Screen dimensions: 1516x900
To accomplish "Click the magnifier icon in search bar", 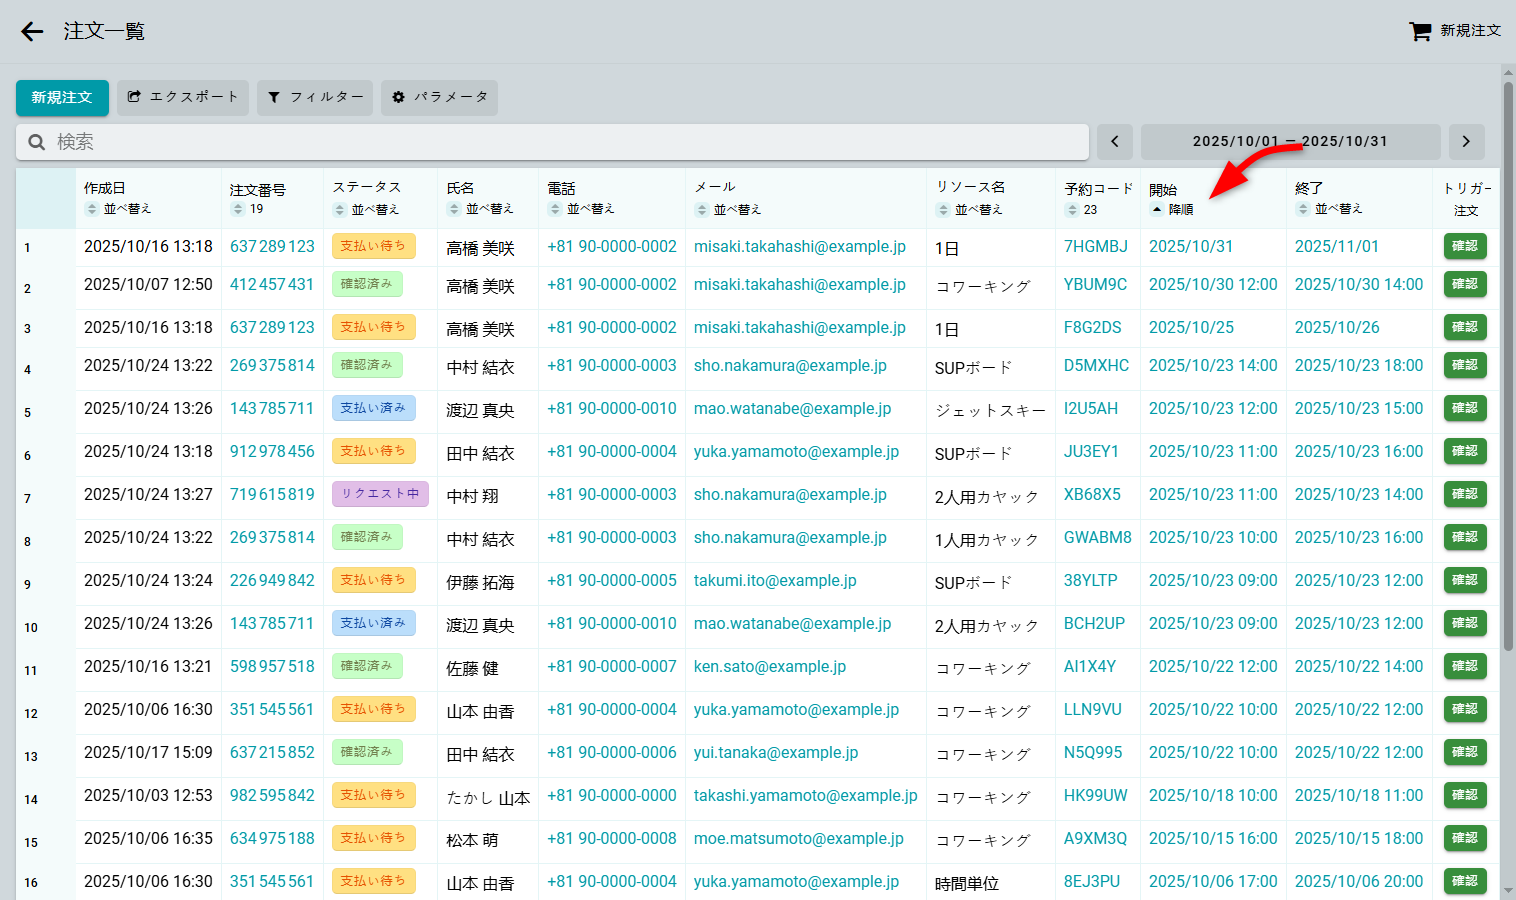I will (x=37, y=142).
